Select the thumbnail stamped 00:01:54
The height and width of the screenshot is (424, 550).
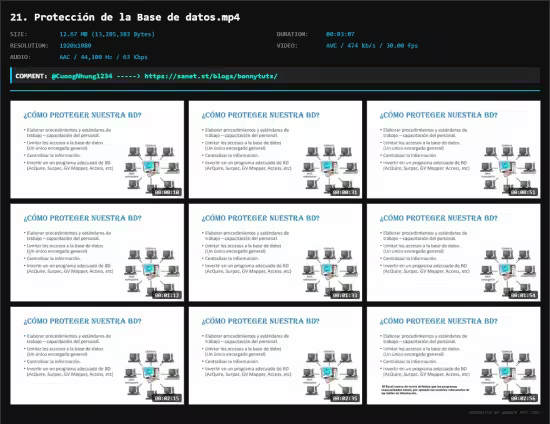[454, 253]
